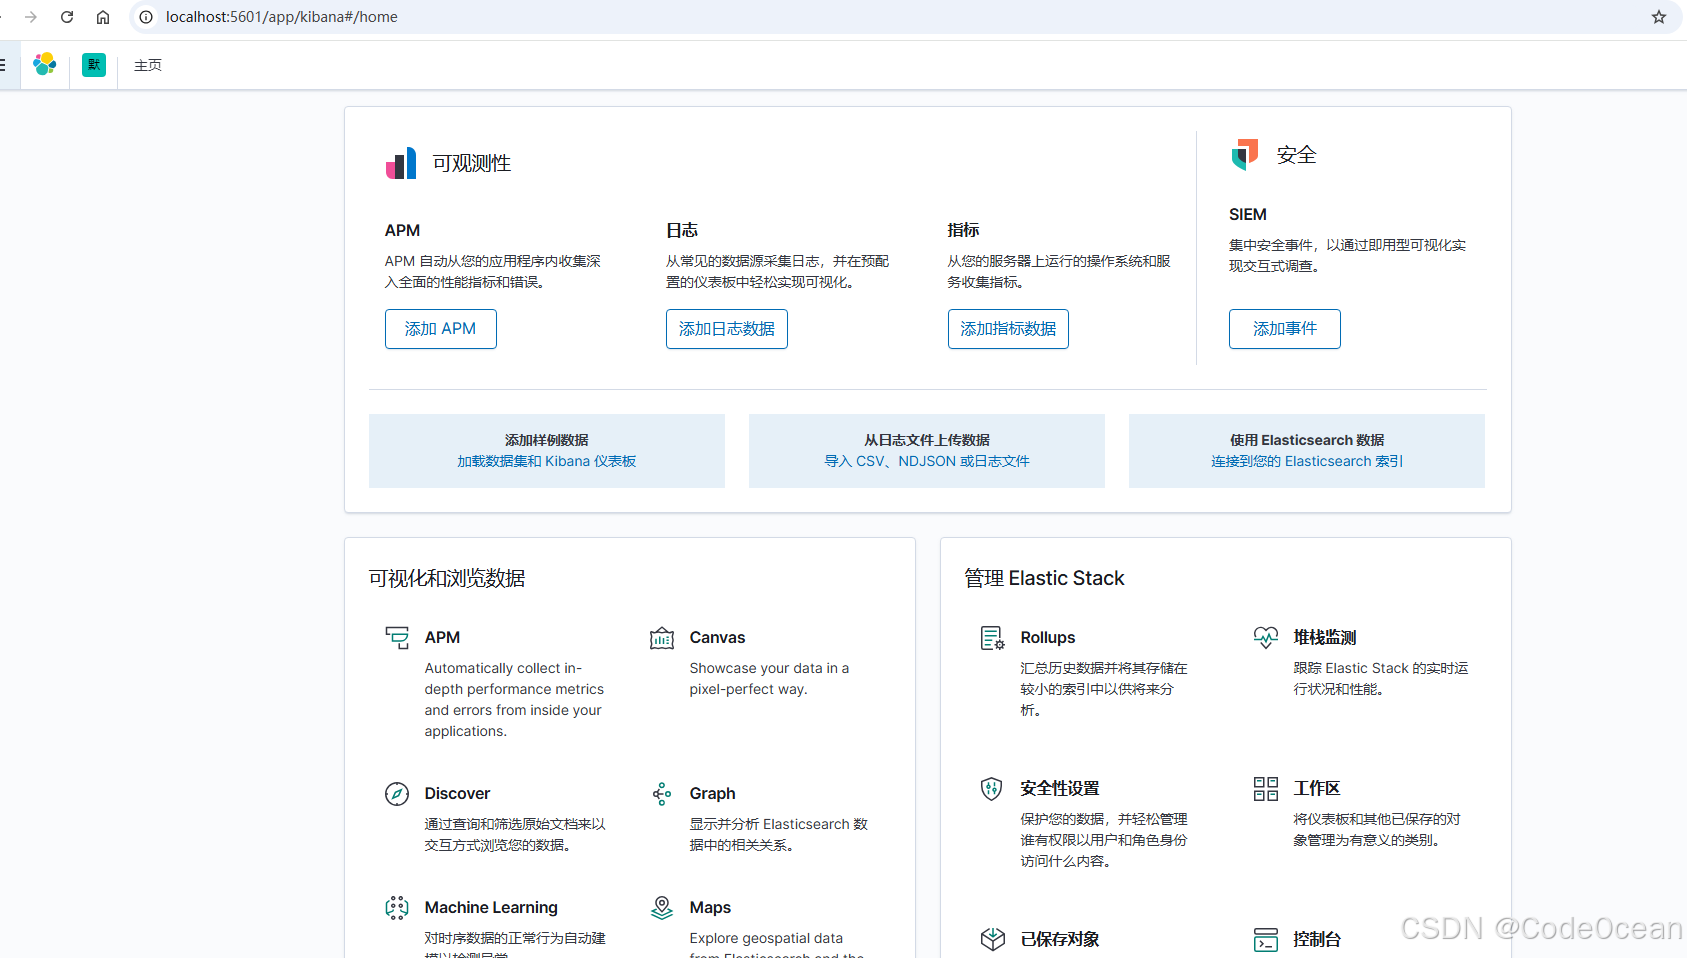
Task: Open the 堆栈监测 heartbeat icon
Action: click(x=1266, y=638)
